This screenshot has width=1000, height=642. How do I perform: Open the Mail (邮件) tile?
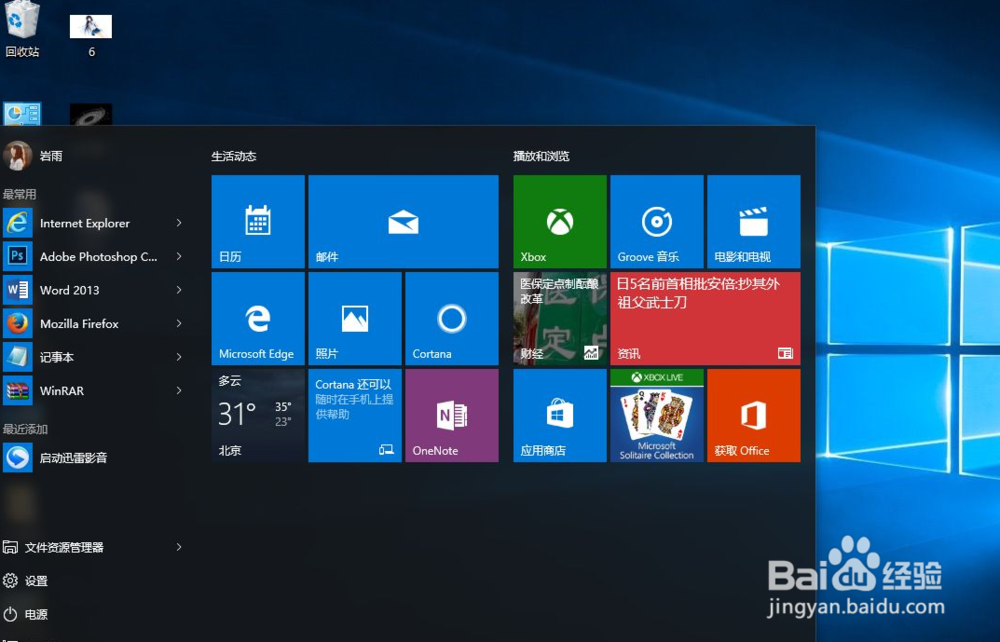coord(403,221)
